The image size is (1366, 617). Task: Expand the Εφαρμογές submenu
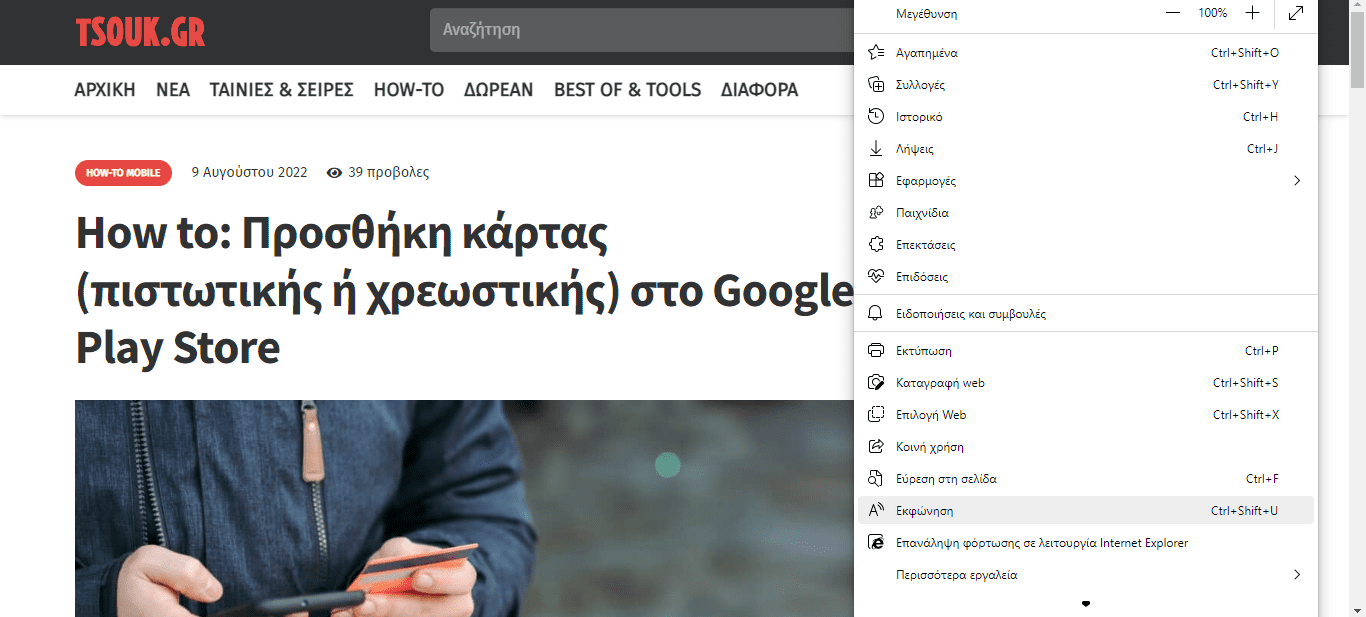tap(1297, 180)
